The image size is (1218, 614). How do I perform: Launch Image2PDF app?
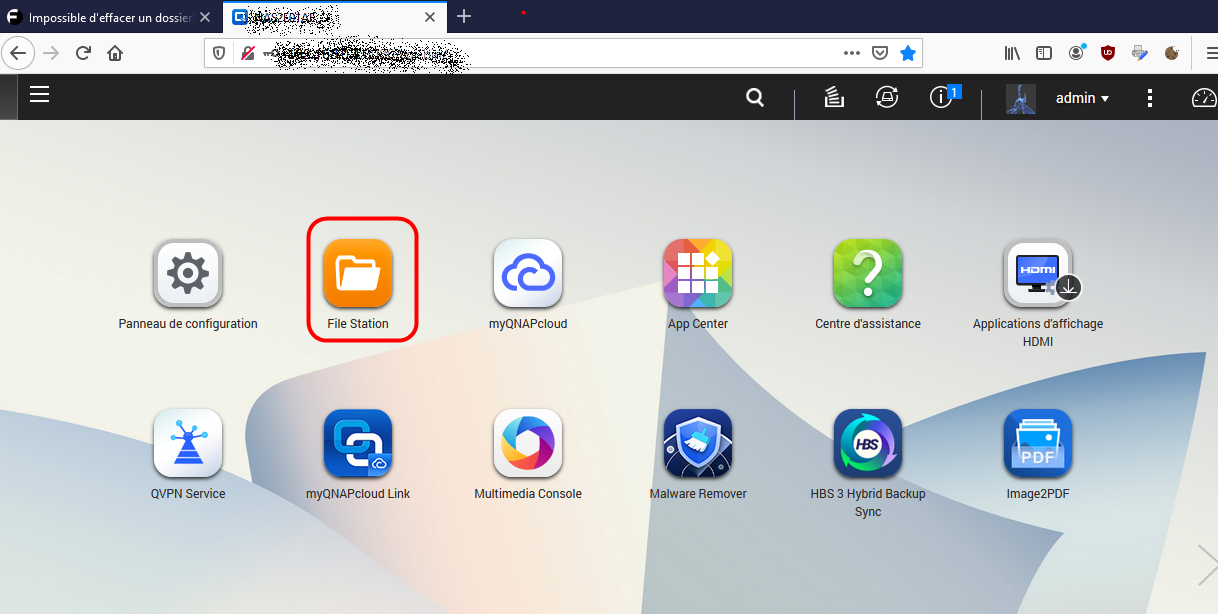[1038, 443]
